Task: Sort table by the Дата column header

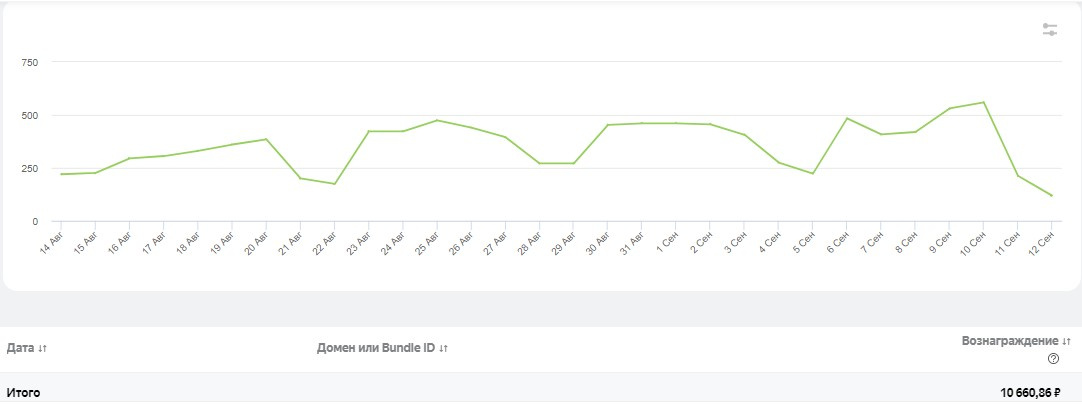Action: click(20, 348)
